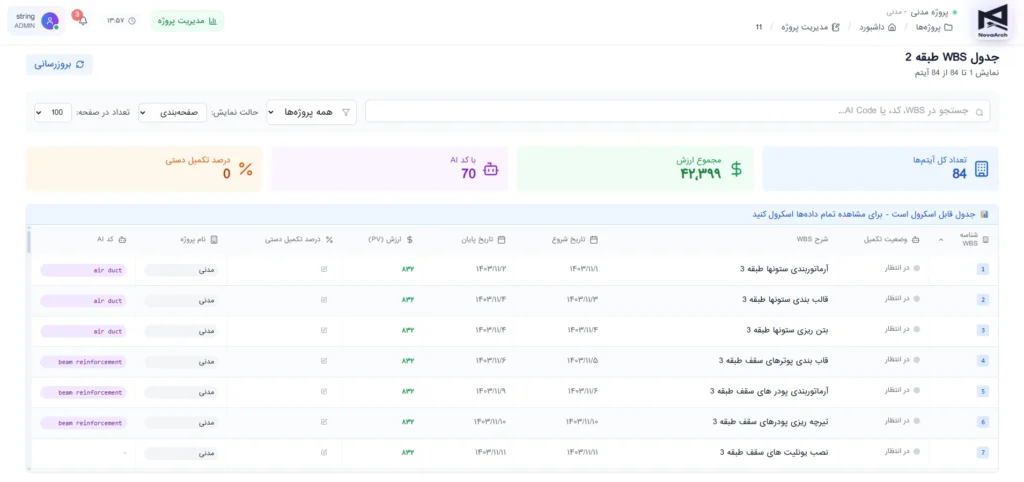Open the صفحه‌بندی display mode dropdown
The image size is (1024, 482).
173,112
